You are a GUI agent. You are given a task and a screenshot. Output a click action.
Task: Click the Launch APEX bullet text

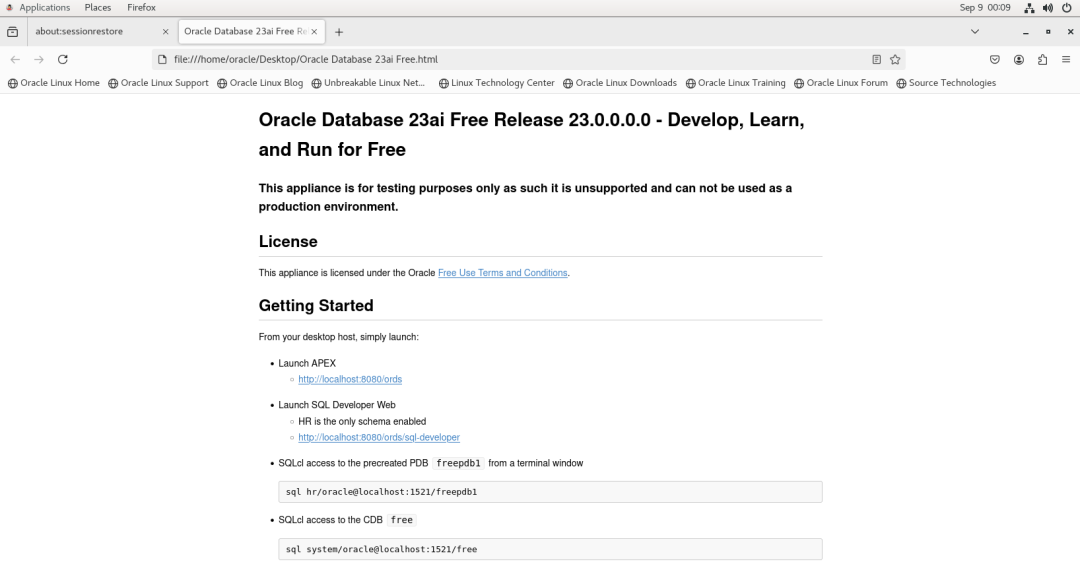point(307,363)
